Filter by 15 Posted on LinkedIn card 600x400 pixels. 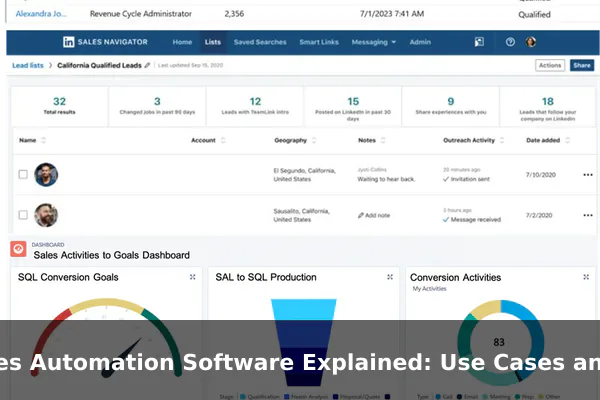pyautogui.click(x=353, y=106)
